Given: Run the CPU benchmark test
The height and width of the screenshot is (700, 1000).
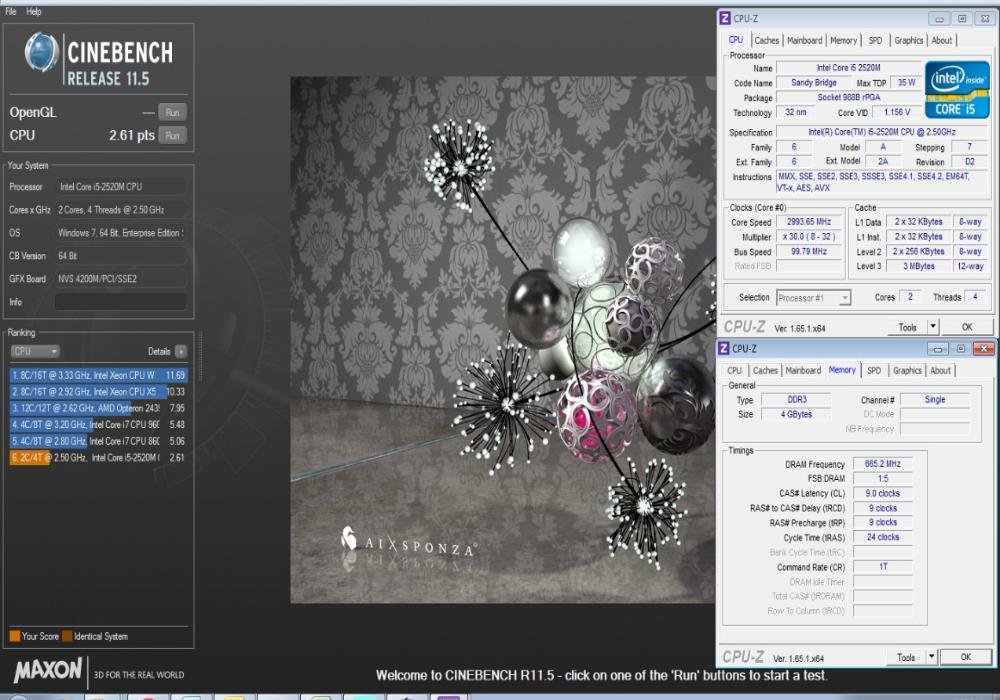Looking at the screenshot, I should click(x=172, y=135).
